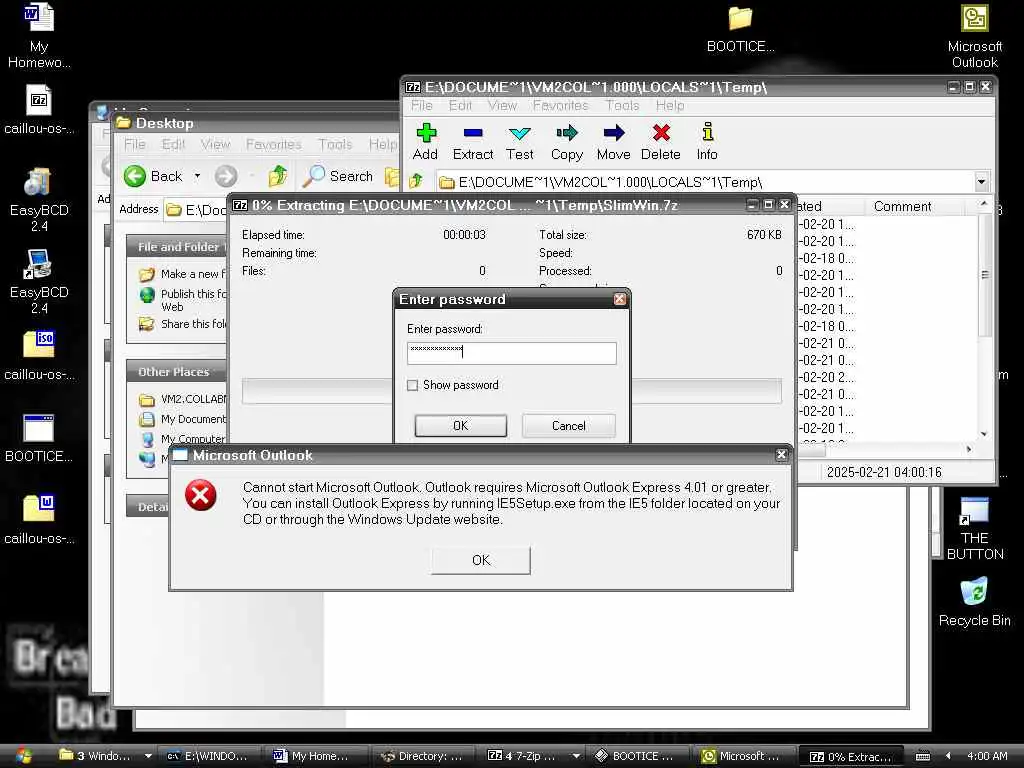Image resolution: width=1024 pixels, height=768 pixels.
Task: Click the Forward arrow in Desktop explorer window
Action: (226, 176)
